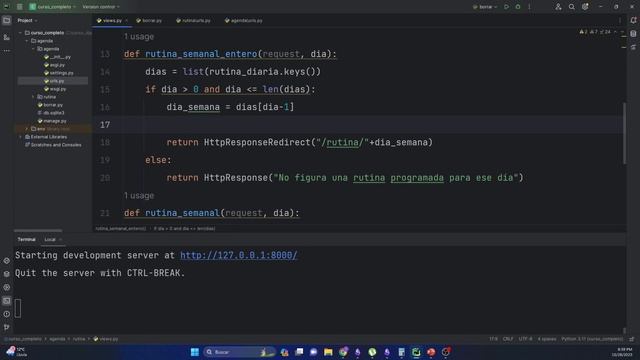The width and height of the screenshot is (640, 360).
Task: Go to the next highlighted problem arrow
Action: point(622,32)
